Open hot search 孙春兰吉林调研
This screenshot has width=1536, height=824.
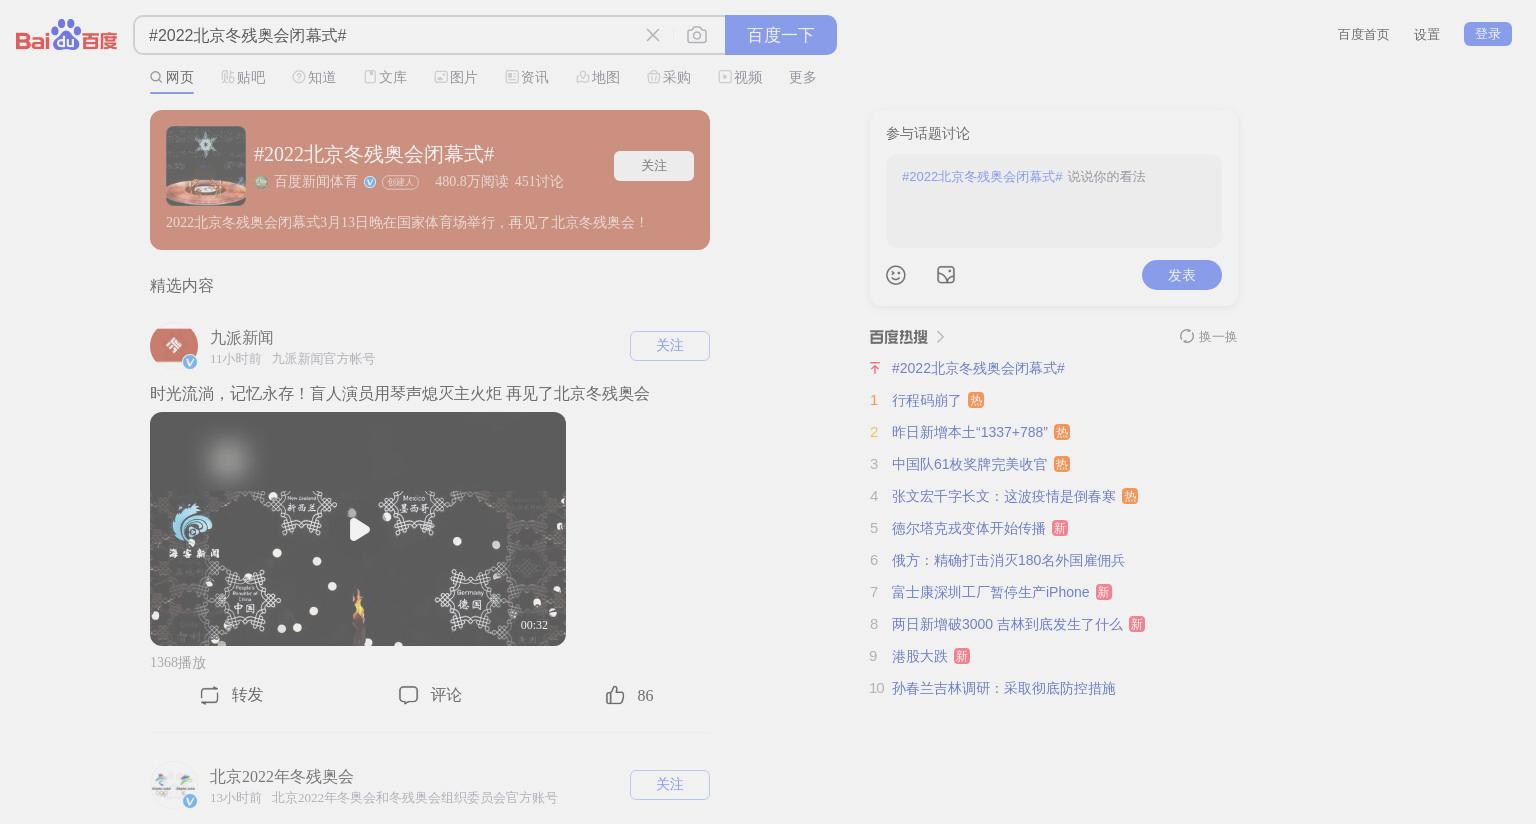[x=1004, y=689]
